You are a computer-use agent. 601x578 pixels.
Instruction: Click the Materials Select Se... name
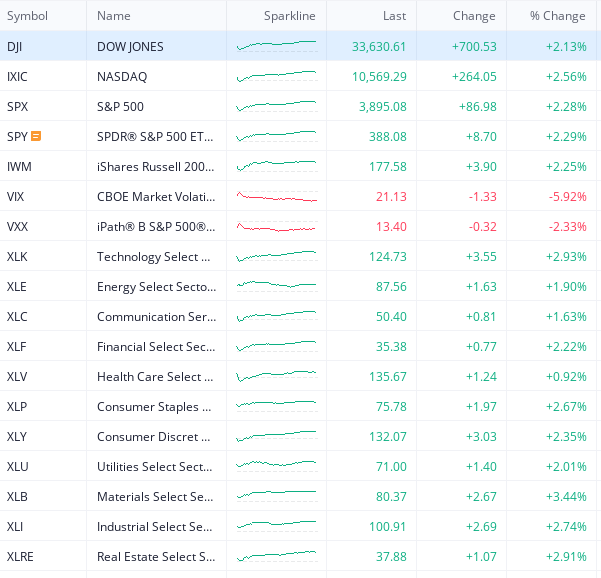pyautogui.click(x=155, y=496)
